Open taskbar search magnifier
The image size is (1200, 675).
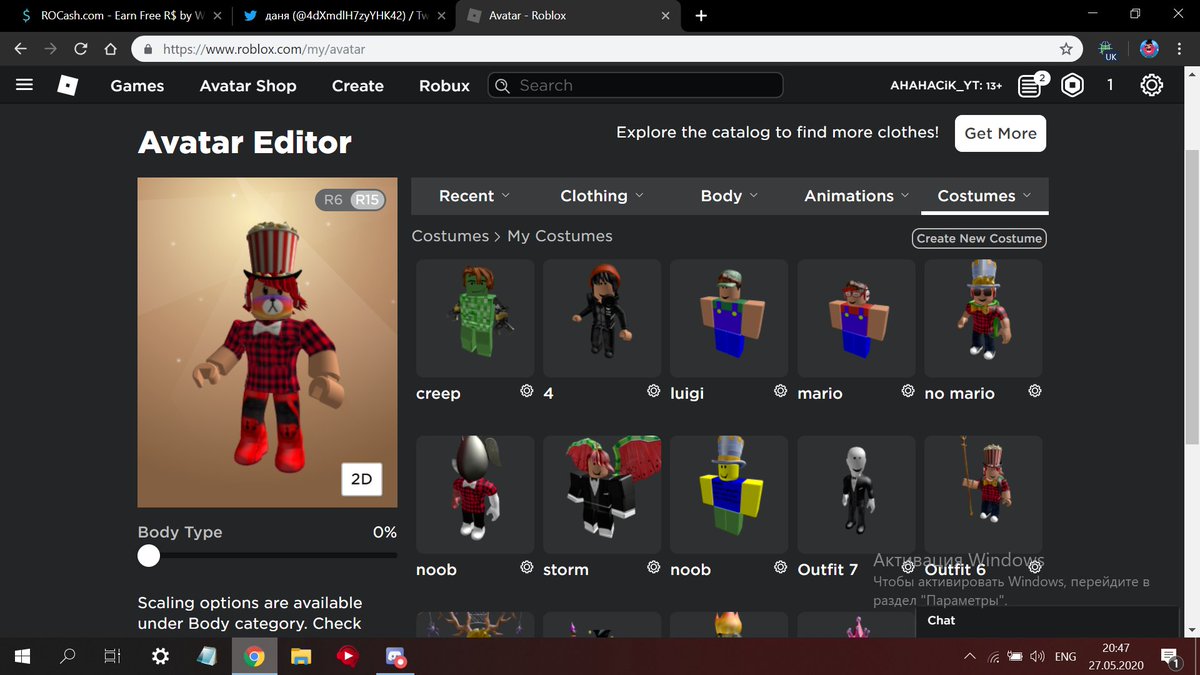(68, 656)
